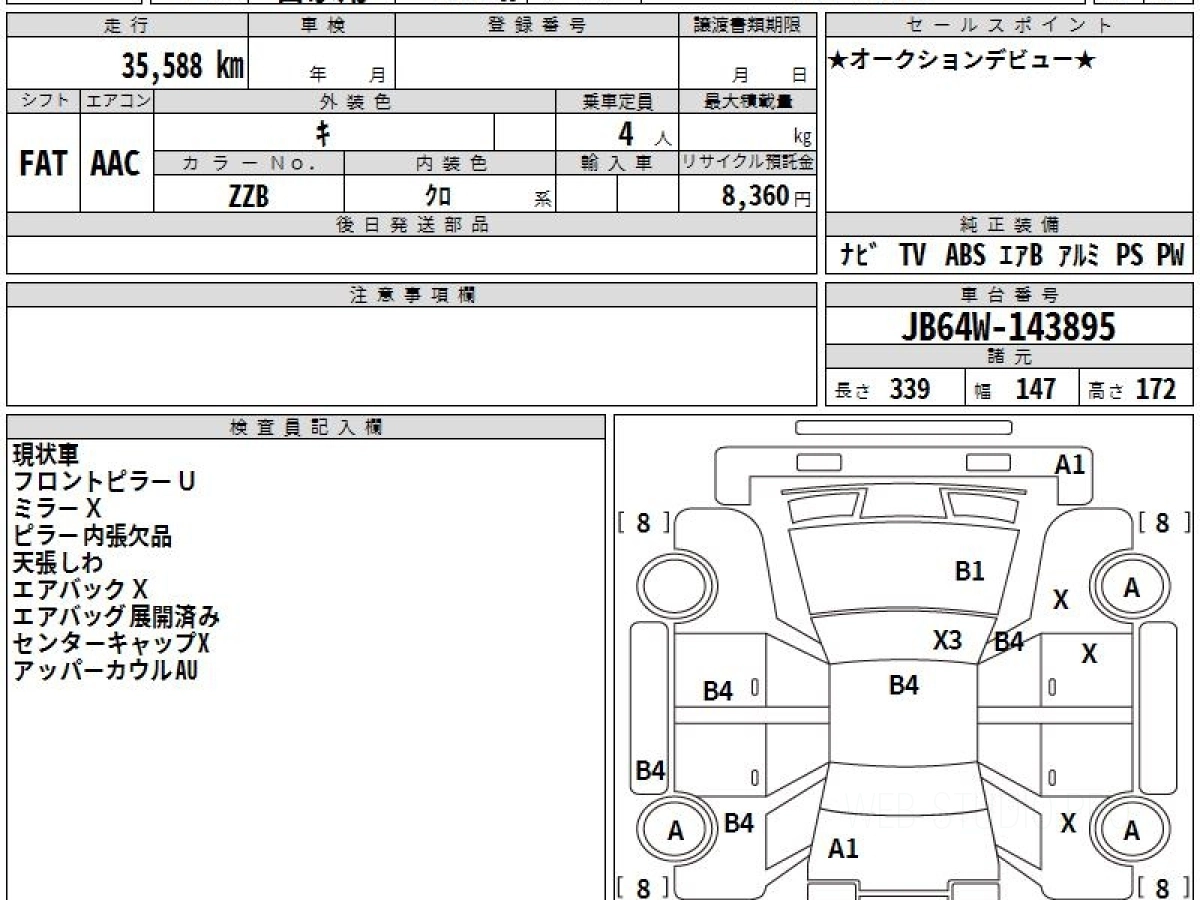Click the note ミラー X

coord(56,508)
